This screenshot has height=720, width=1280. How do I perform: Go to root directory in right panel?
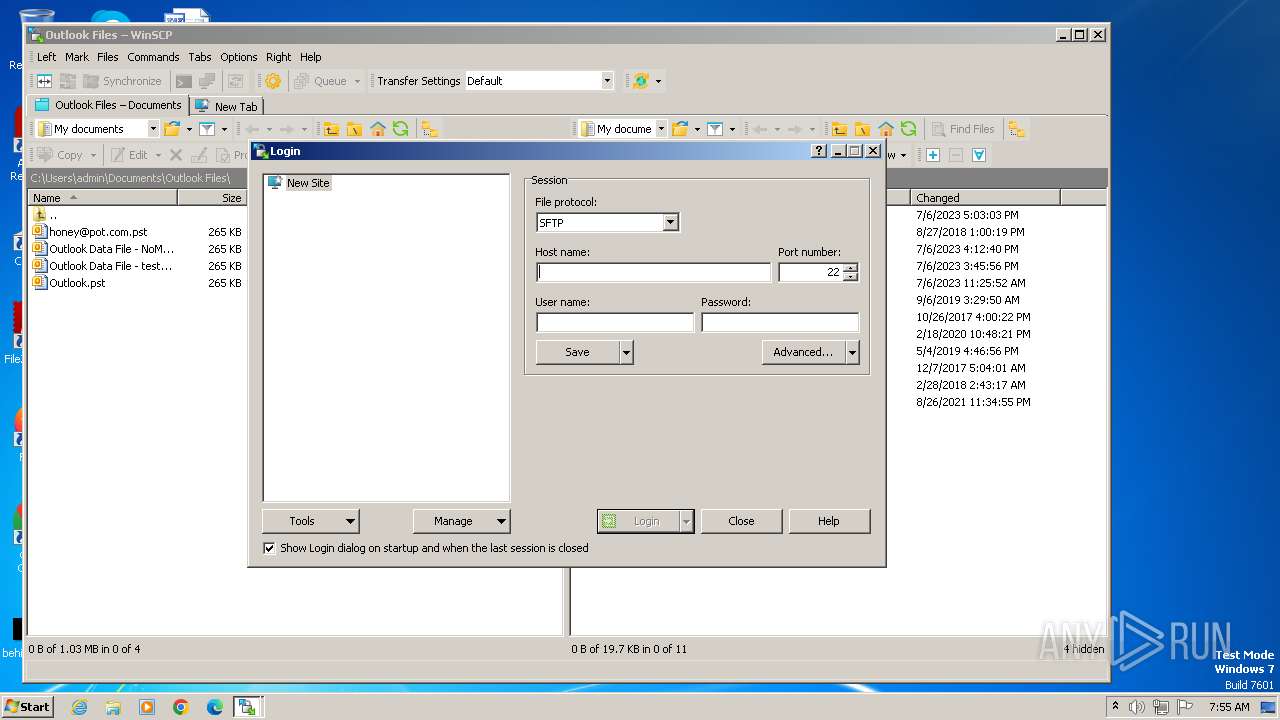tap(862, 129)
